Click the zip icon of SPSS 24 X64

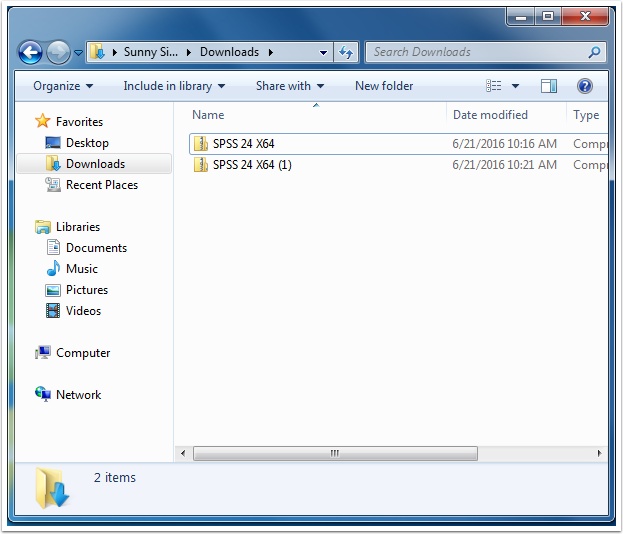pyautogui.click(x=201, y=143)
